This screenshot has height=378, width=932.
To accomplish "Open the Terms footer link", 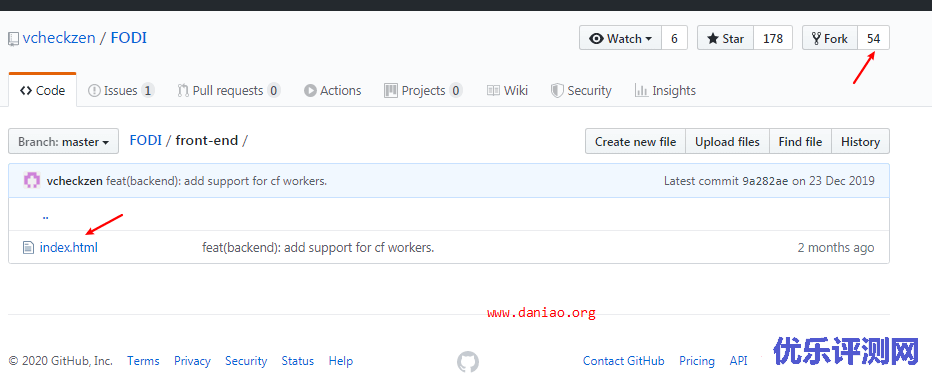I will point(143,361).
